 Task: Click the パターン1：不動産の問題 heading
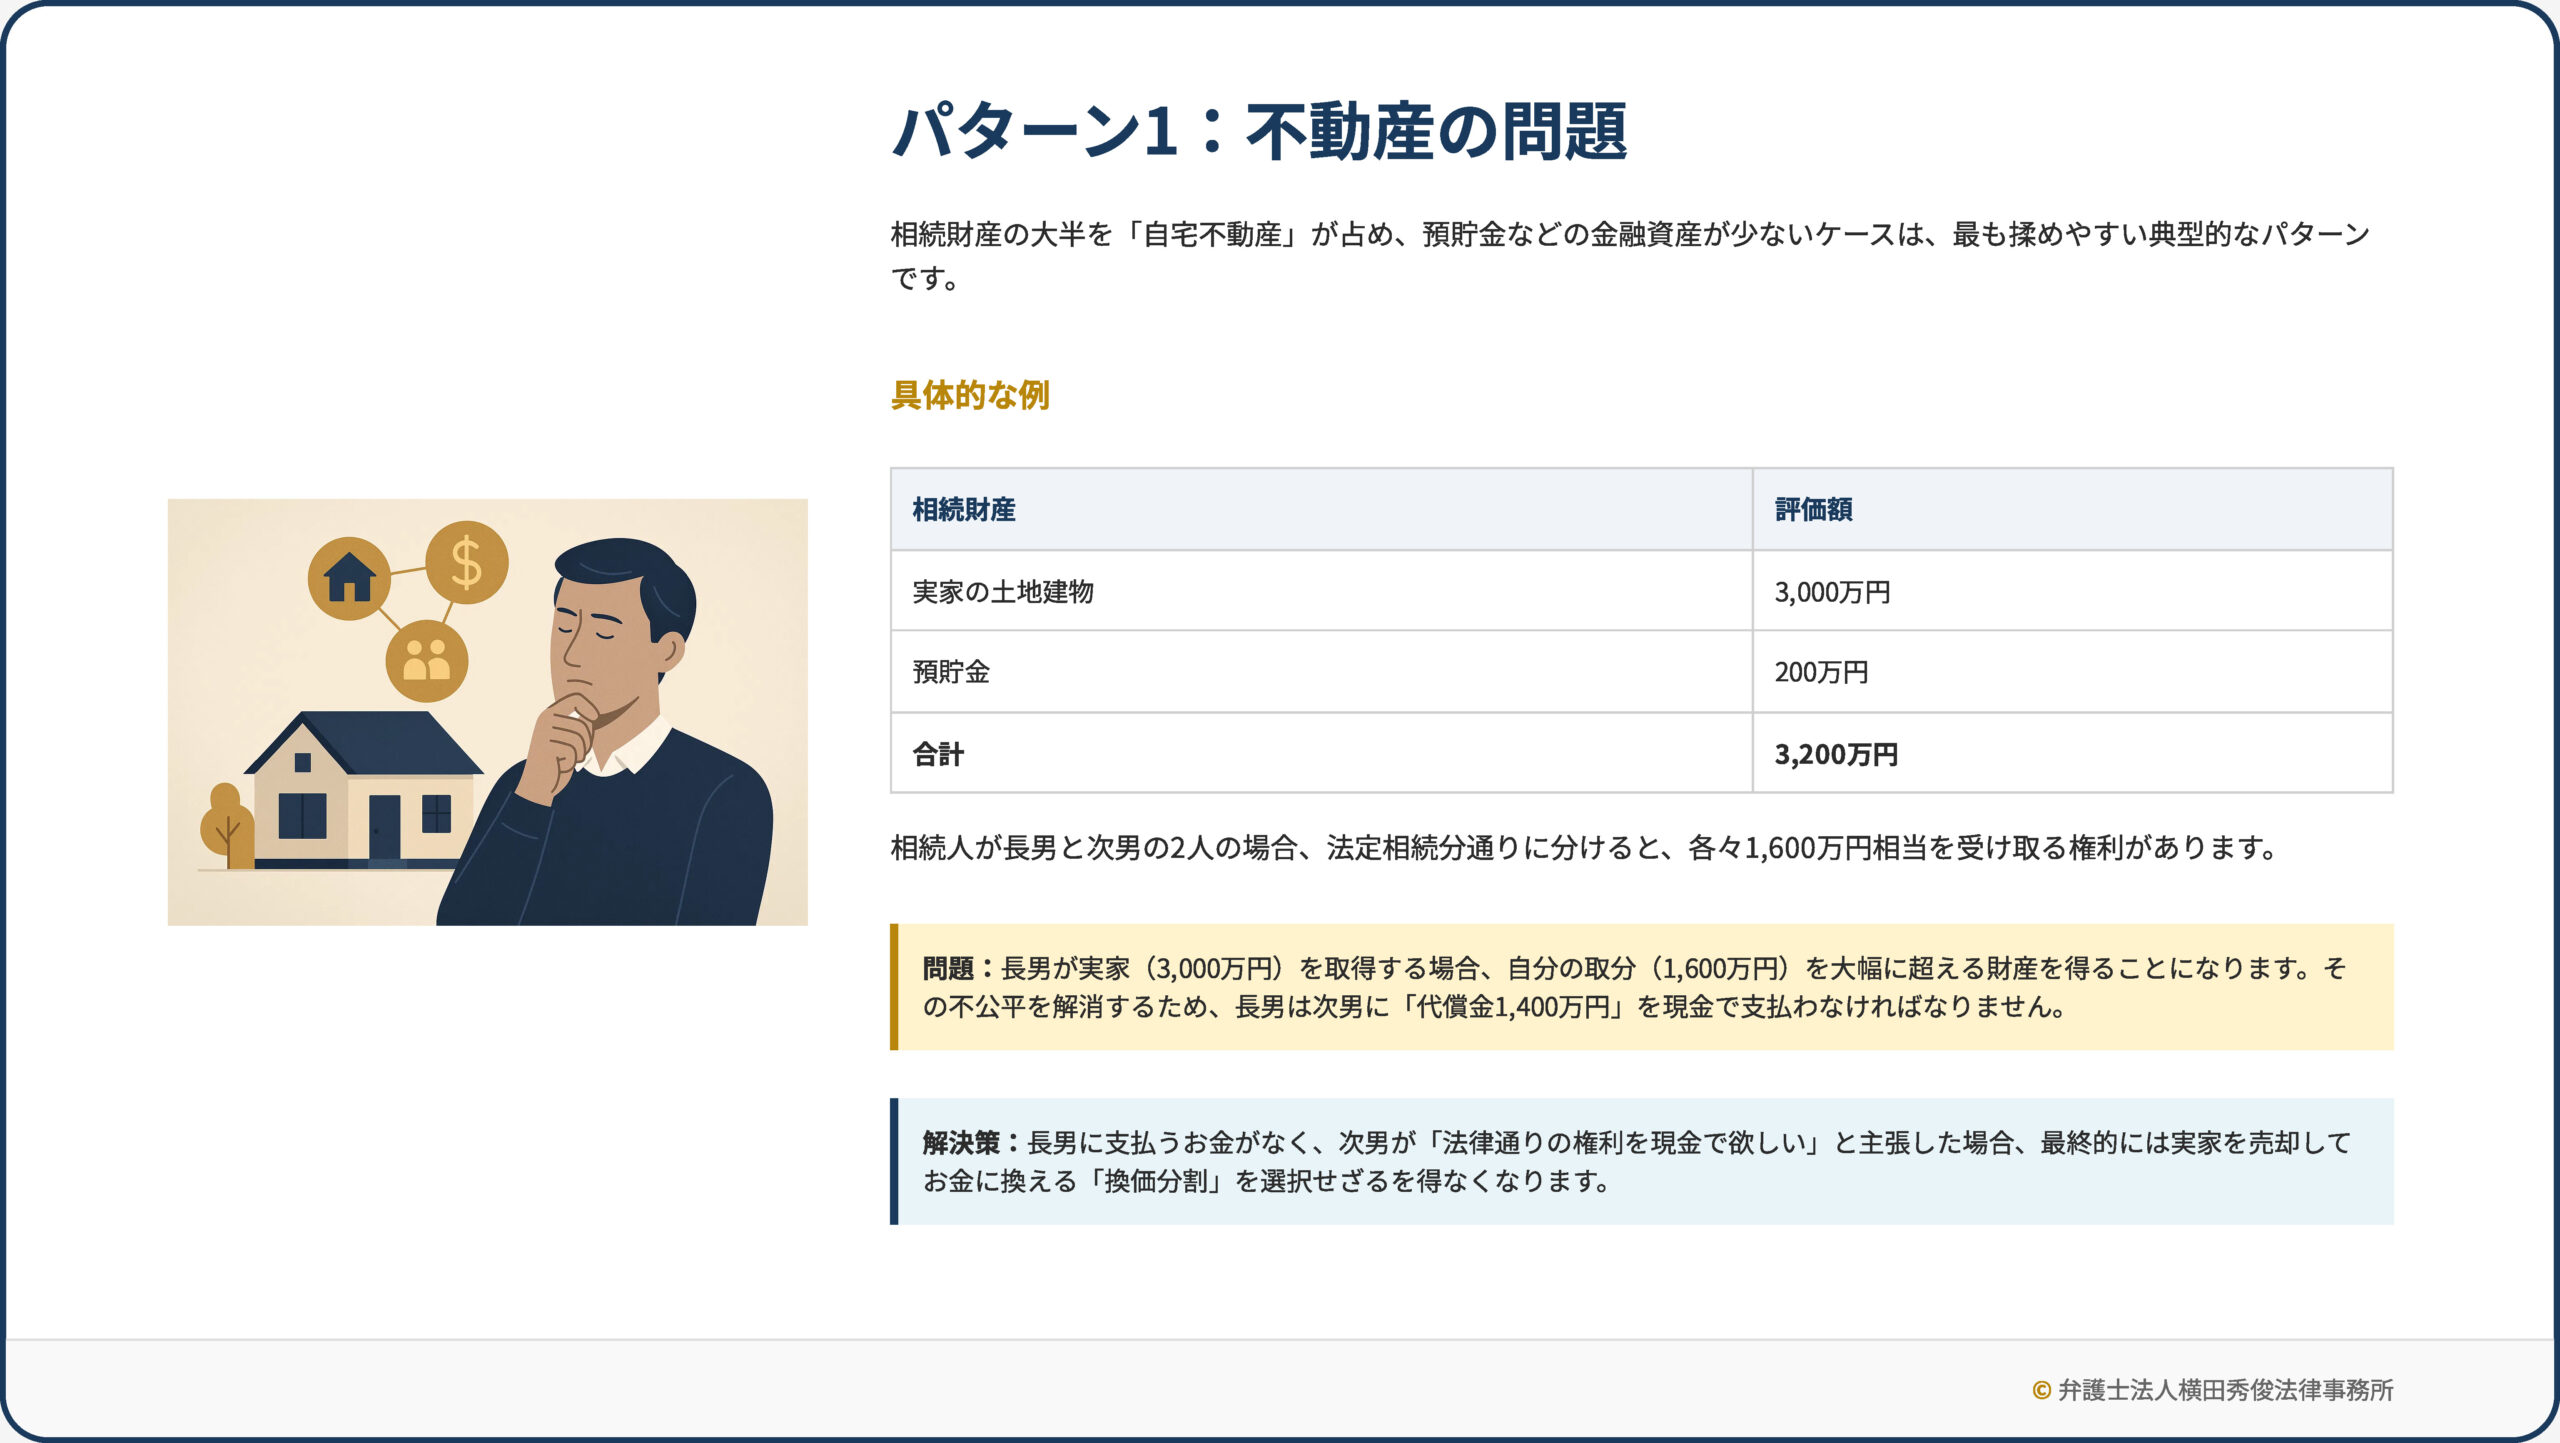click(1259, 132)
